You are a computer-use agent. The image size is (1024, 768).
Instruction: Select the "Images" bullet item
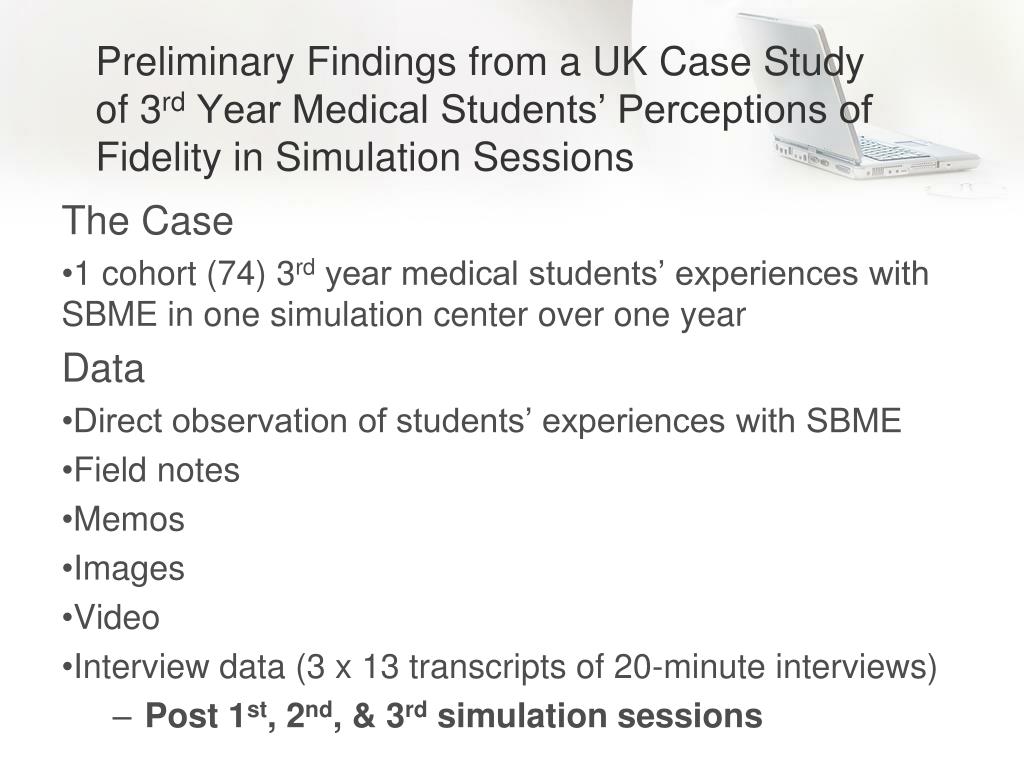[124, 569]
